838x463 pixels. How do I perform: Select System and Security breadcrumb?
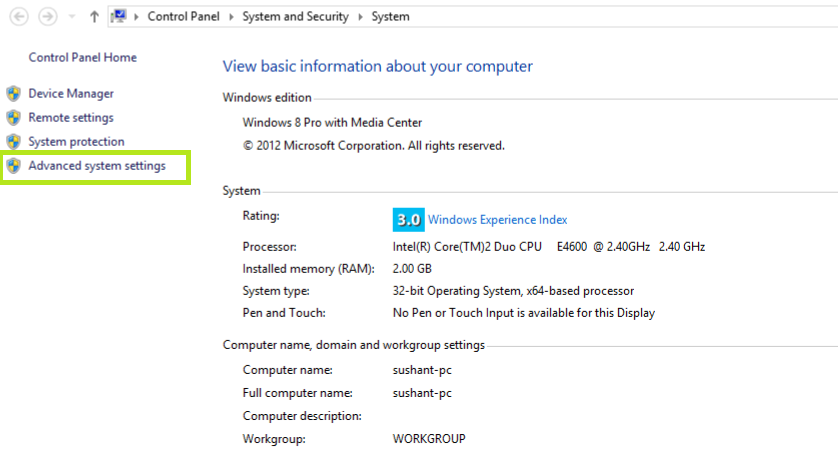[295, 17]
